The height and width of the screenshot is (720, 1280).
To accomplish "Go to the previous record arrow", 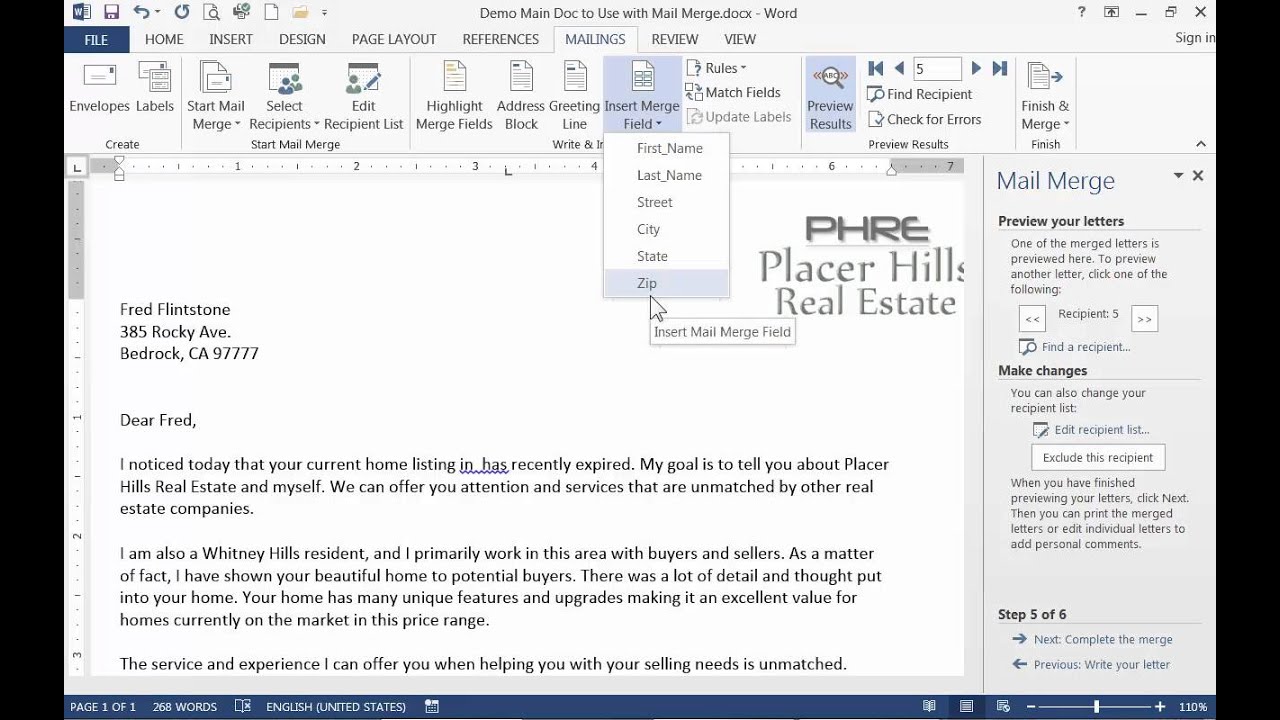I will (899, 68).
